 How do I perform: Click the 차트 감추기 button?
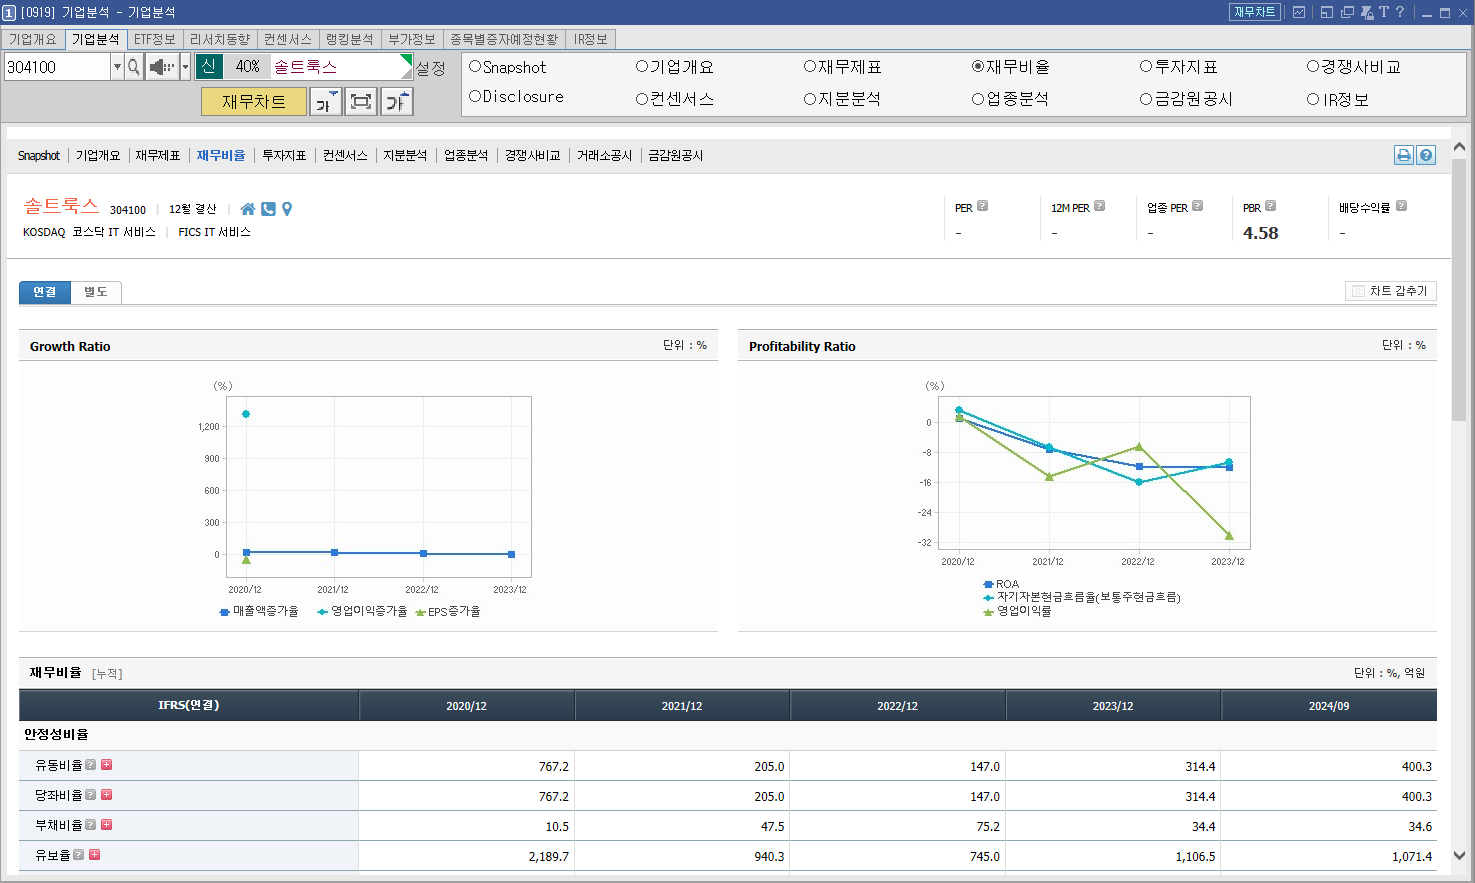[1391, 291]
